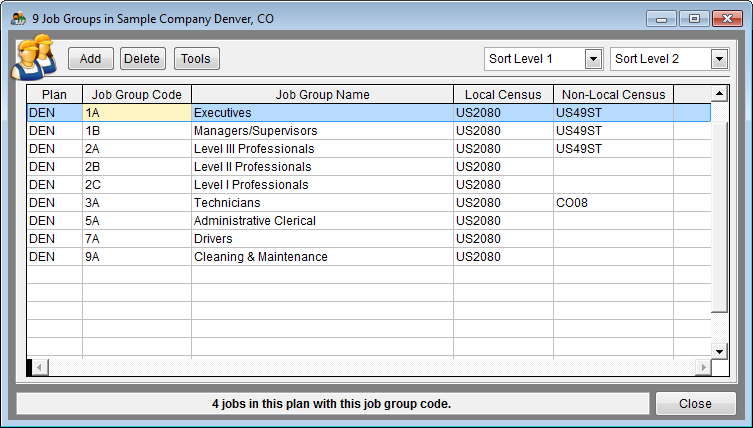Select the Cleaning & Maintenance cell
Screen dimensions: 753x428
click(x=323, y=257)
